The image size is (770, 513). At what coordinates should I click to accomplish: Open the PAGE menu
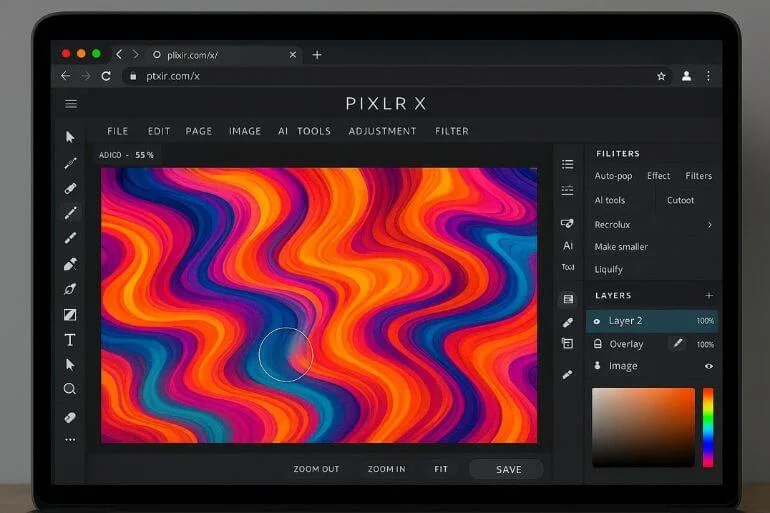pos(199,131)
